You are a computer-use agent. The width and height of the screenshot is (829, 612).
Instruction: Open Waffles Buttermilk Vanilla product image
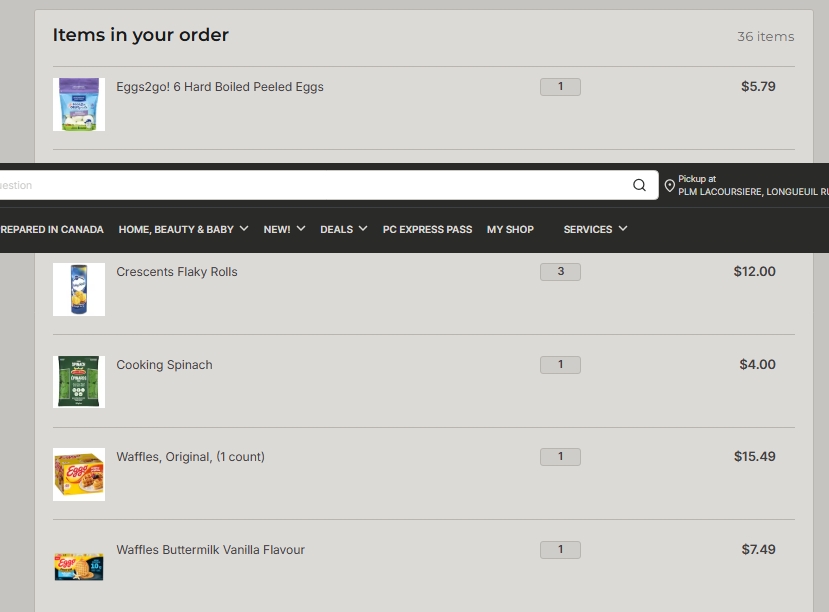(79, 567)
